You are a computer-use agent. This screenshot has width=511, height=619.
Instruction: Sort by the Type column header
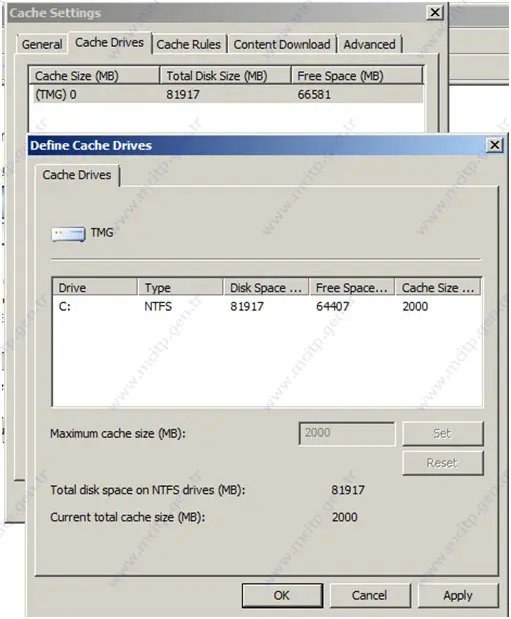click(x=180, y=287)
